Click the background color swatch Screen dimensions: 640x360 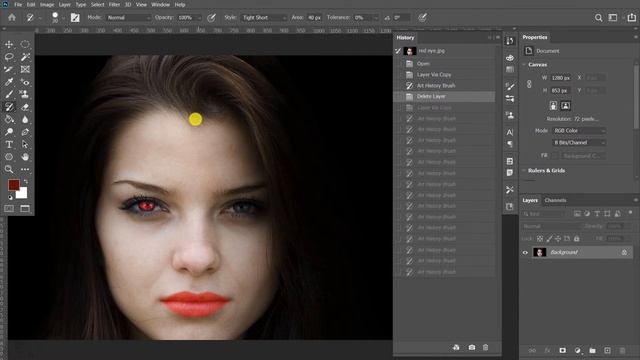[22, 193]
